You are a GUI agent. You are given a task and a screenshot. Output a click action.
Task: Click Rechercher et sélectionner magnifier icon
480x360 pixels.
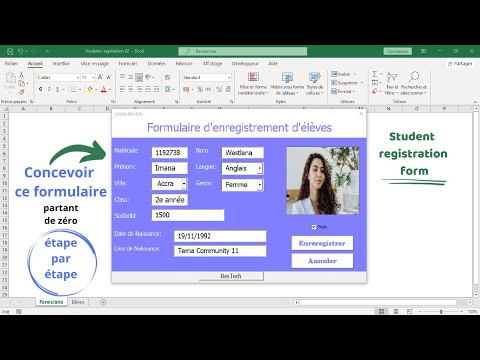tap(414, 77)
